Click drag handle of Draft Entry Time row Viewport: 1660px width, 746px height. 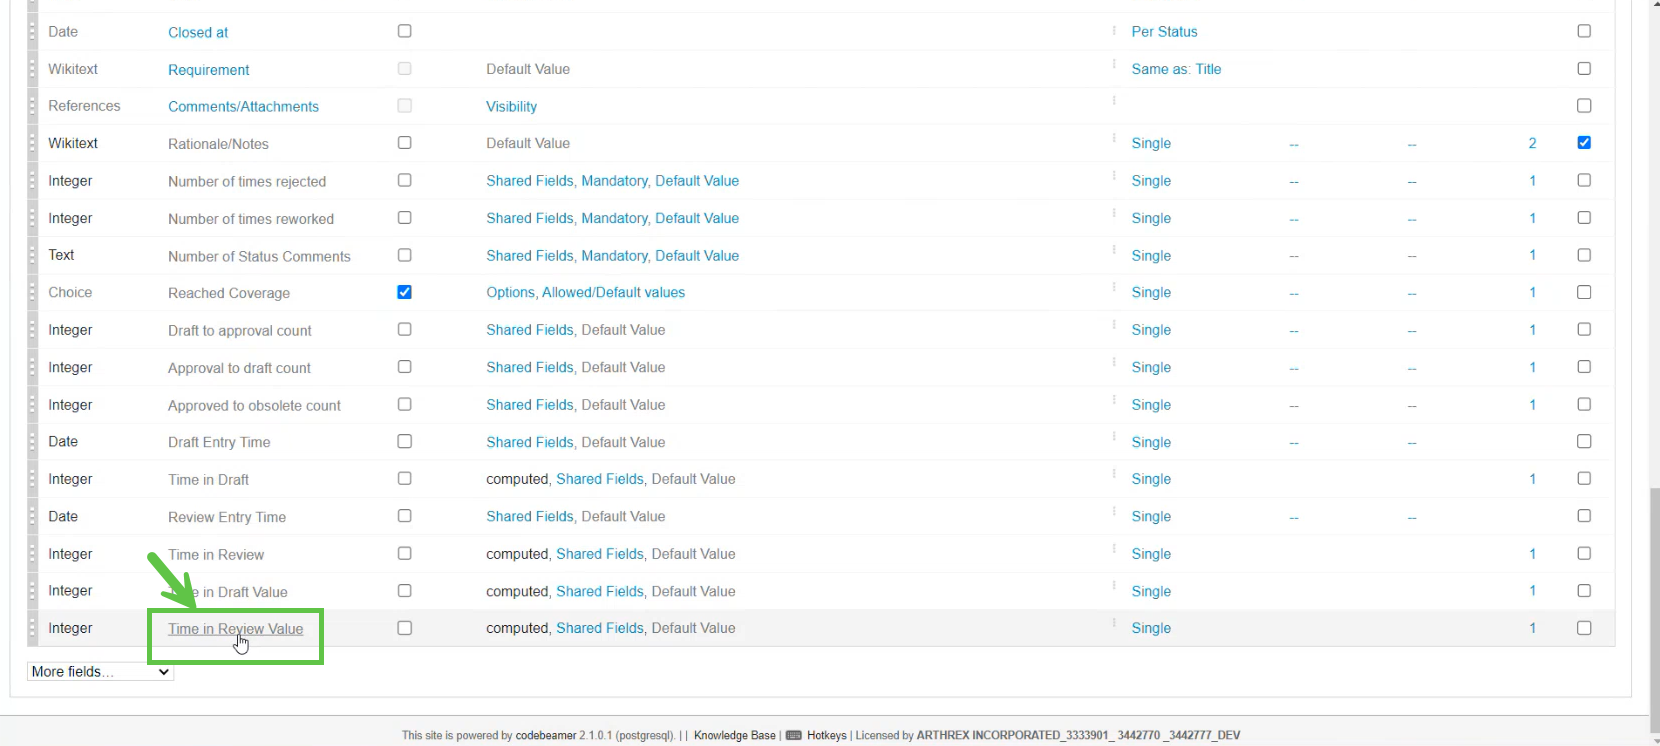[32, 442]
